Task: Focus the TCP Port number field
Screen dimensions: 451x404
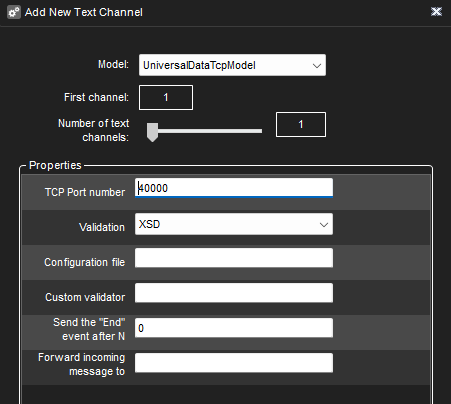Action: [x=234, y=188]
